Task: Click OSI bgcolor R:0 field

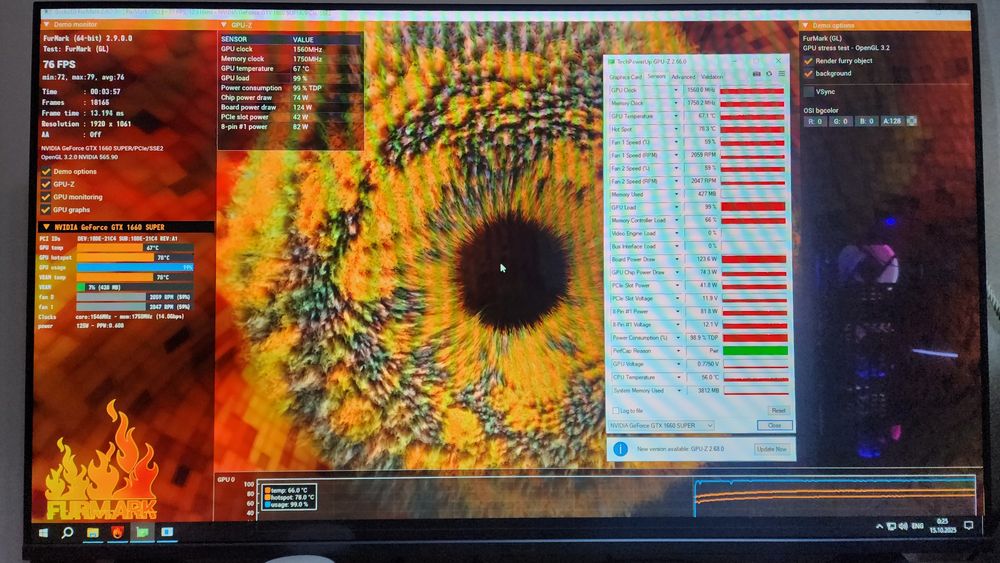Action: point(815,121)
